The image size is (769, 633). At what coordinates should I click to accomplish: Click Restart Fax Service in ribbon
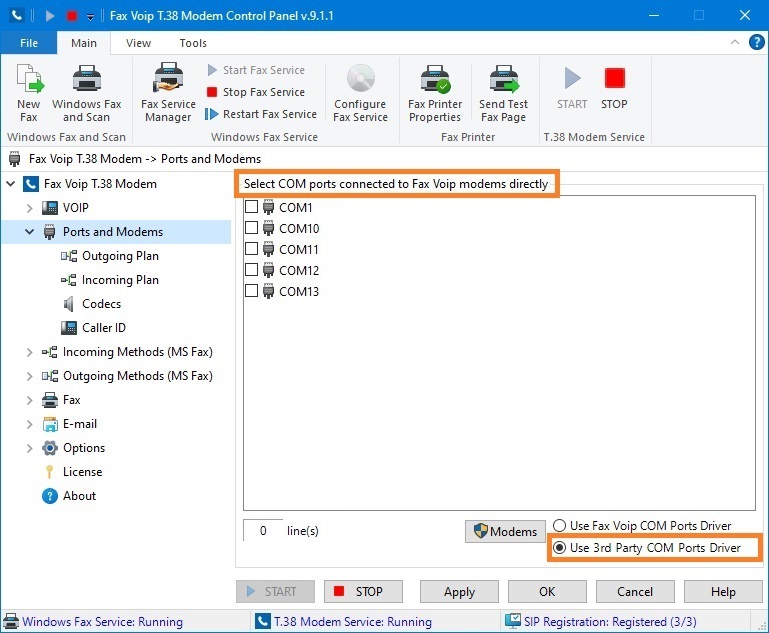pos(261,114)
